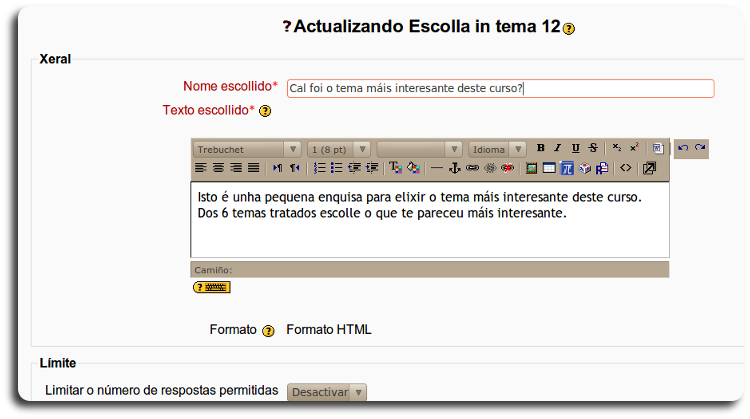Screen dimensions: 750x419
Task: Decrease the indent level
Action: [354, 168]
